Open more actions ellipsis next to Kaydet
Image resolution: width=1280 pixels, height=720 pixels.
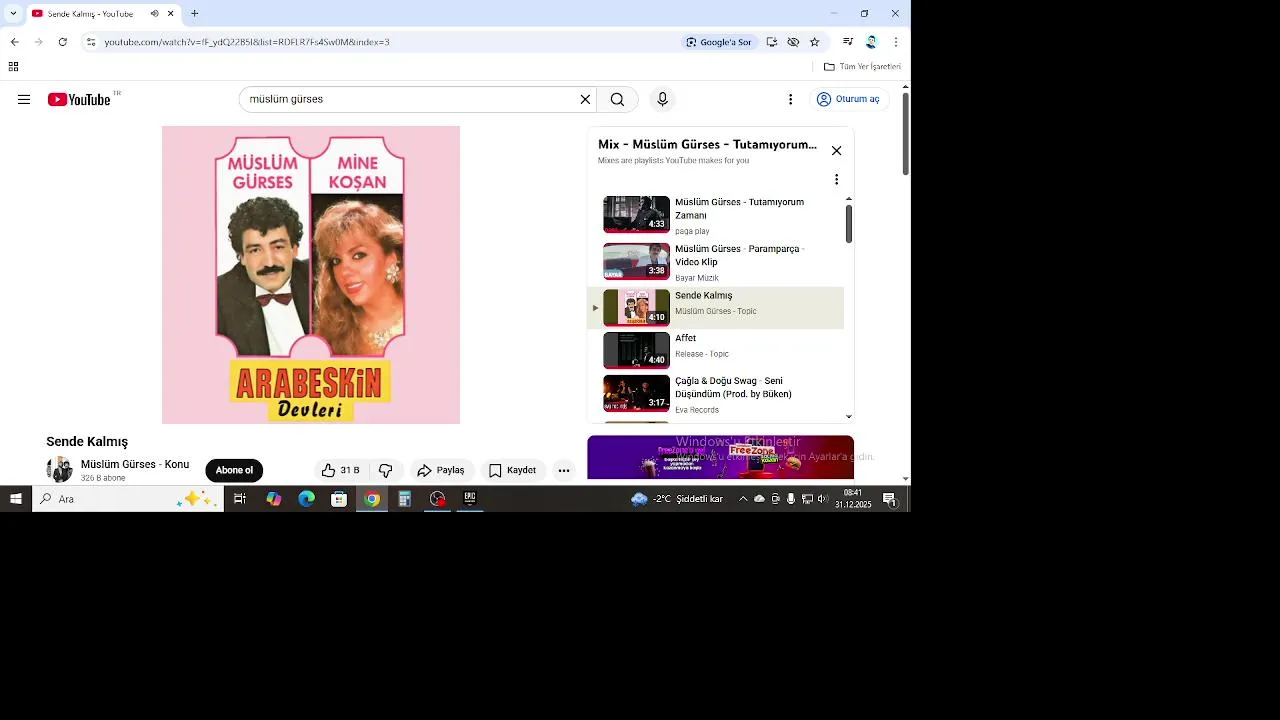tap(564, 470)
